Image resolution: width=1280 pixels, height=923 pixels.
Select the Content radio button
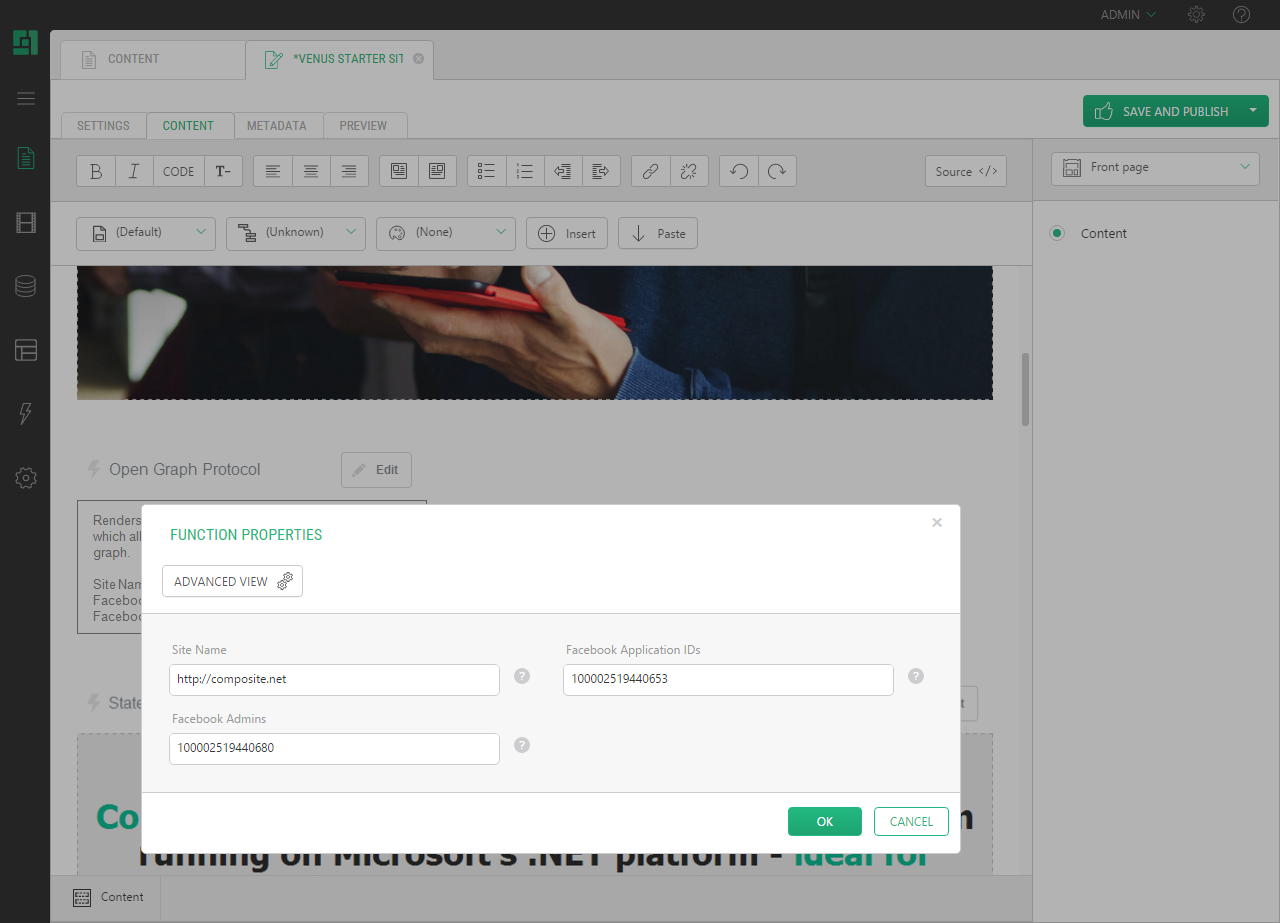tap(1057, 233)
